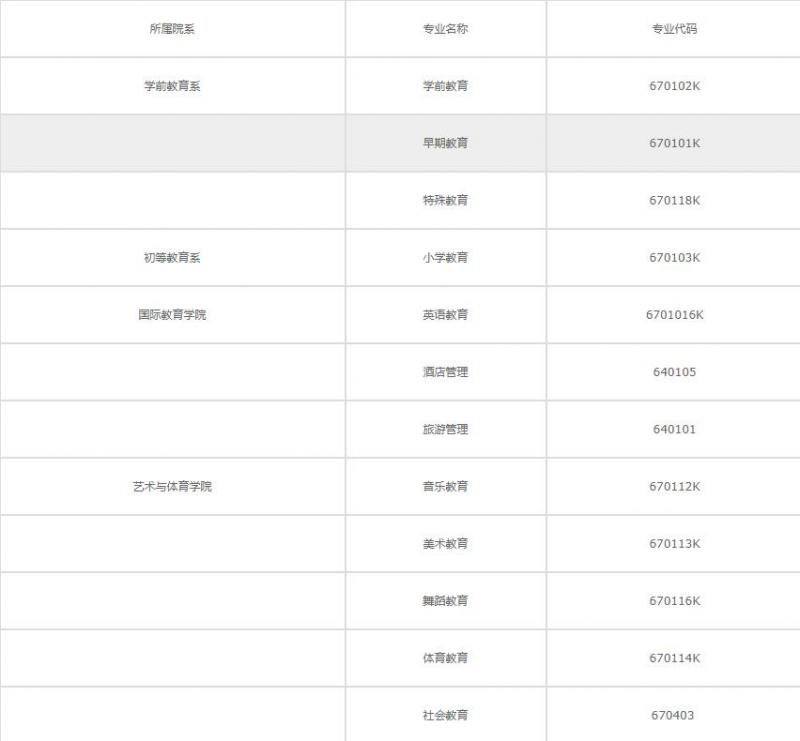Screen dimensions: 800x741
Task: Click the 英语教育 major name
Action: 445,315
